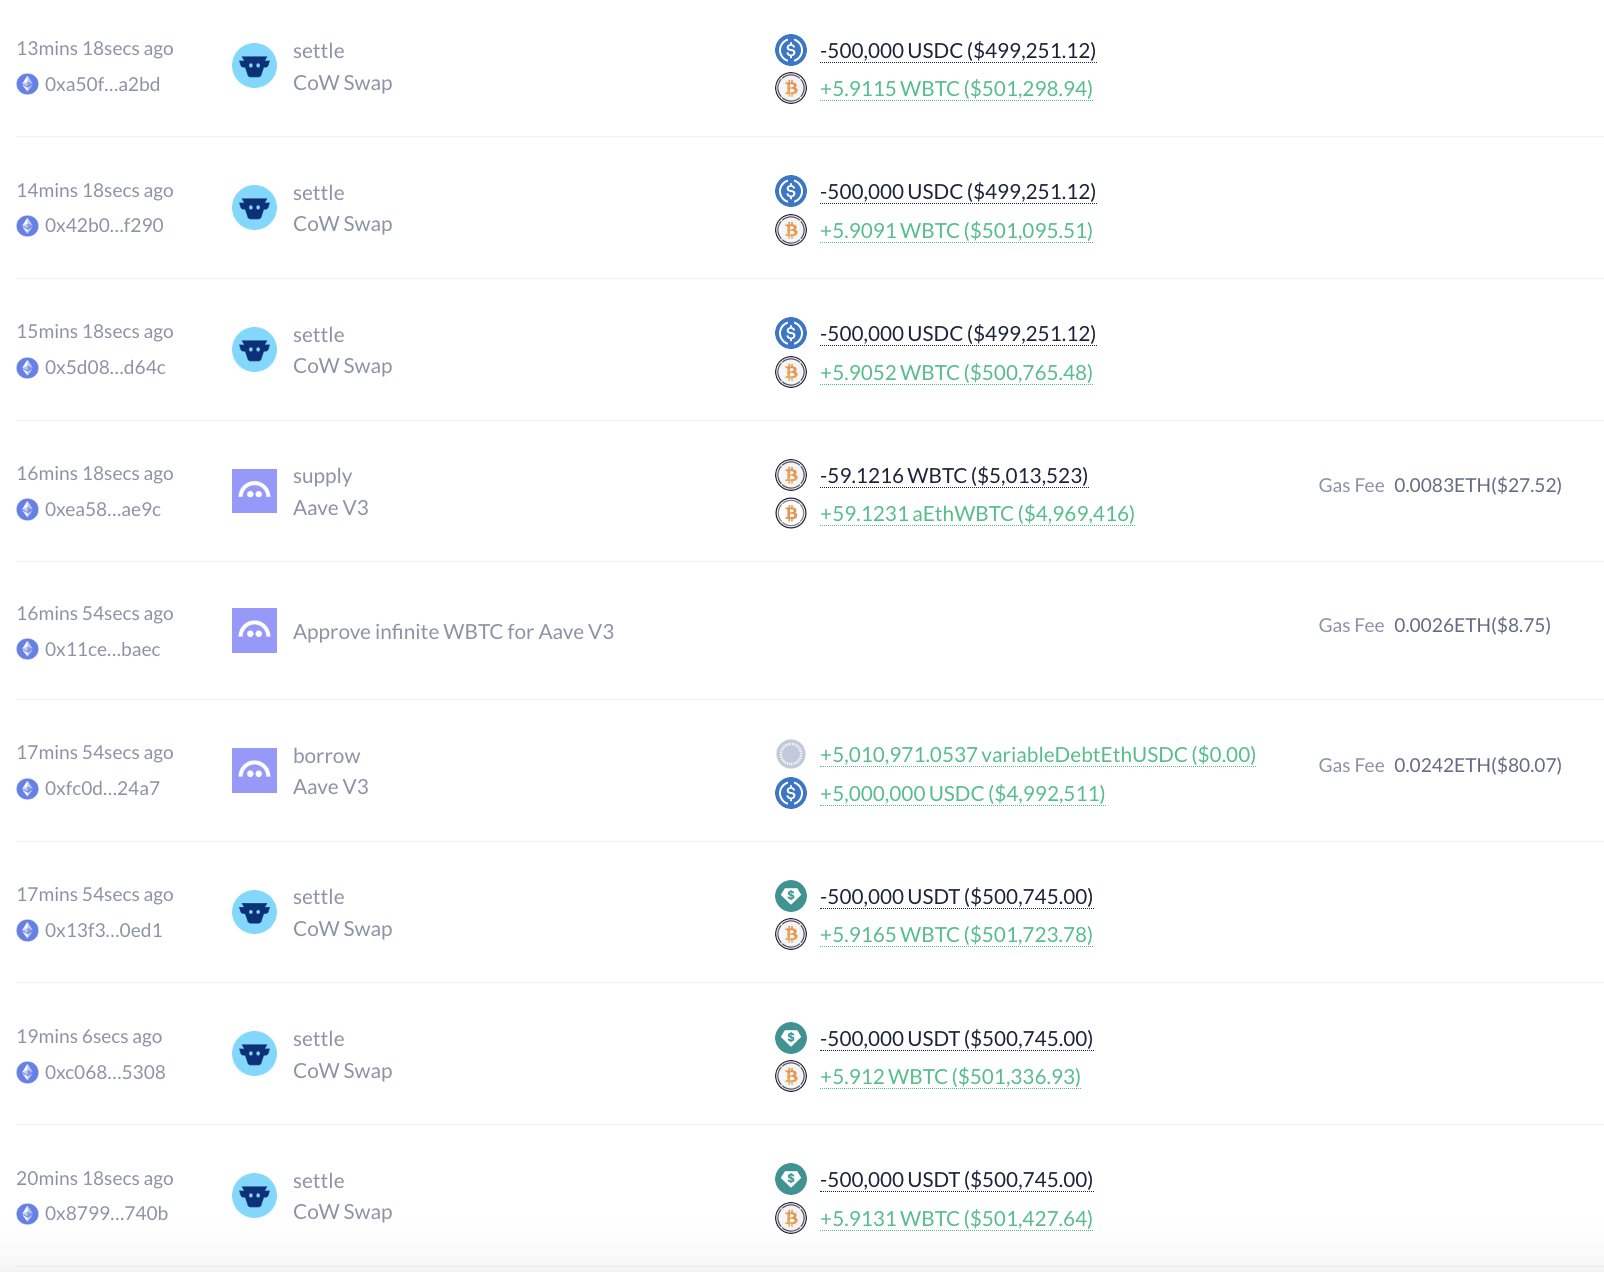Click the Gas Fee 0.0083ETH($27.52) value

[x=1478, y=485]
